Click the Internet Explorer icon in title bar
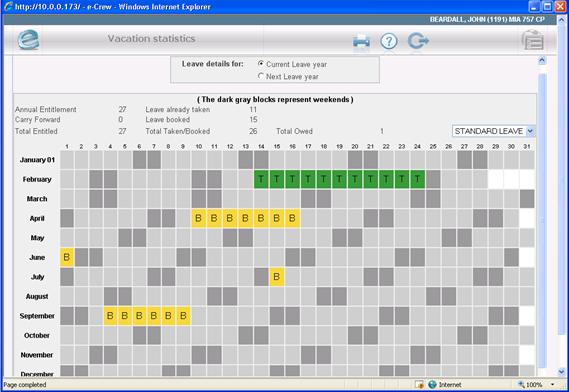569x392 pixels. click(x=8, y=7)
